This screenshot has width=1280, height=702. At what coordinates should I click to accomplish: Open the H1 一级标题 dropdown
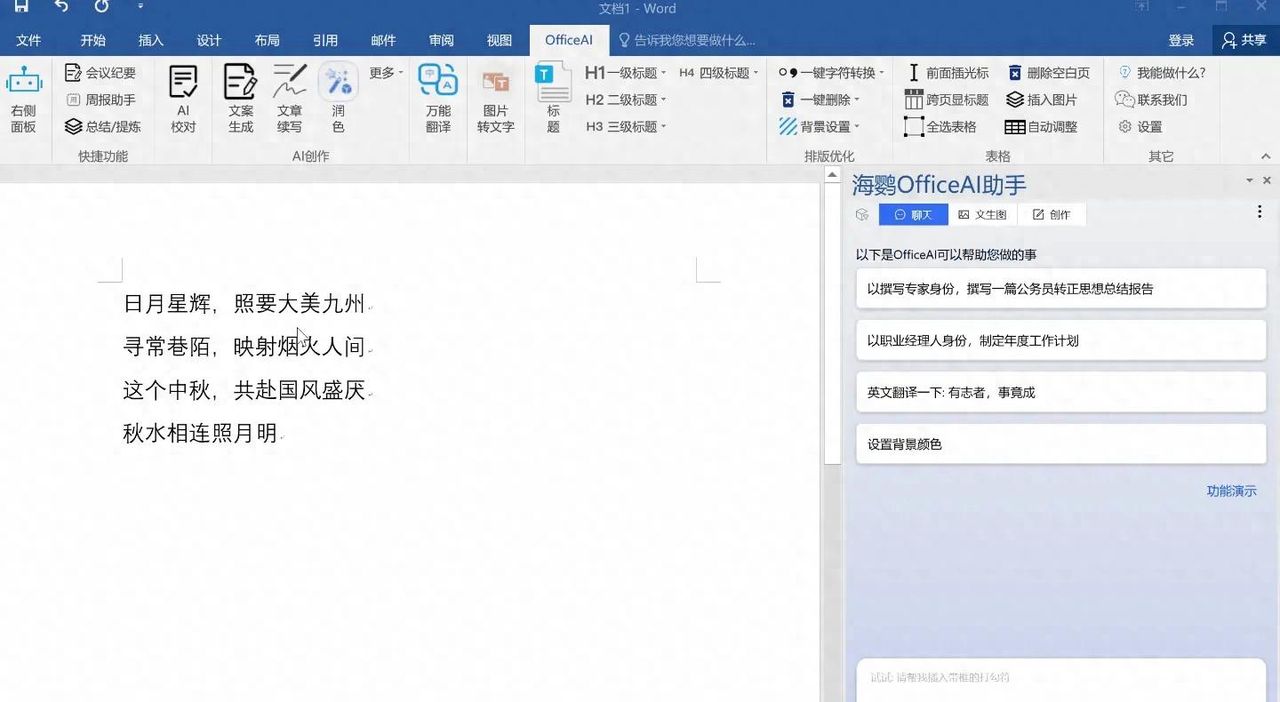[626, 73]
